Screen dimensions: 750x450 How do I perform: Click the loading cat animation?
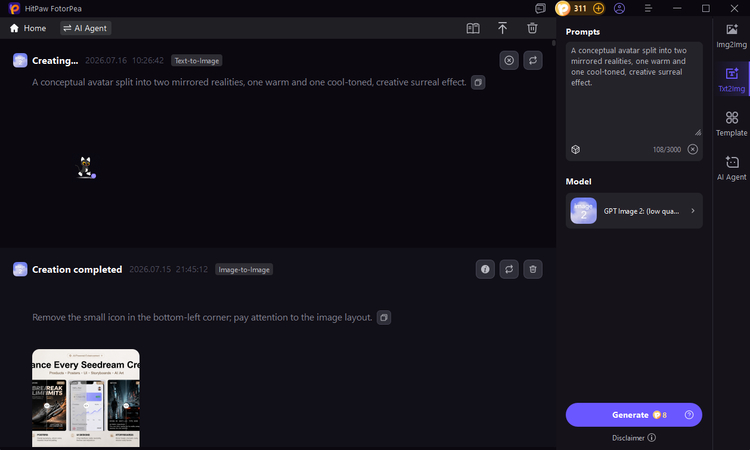tap(86, 167)
